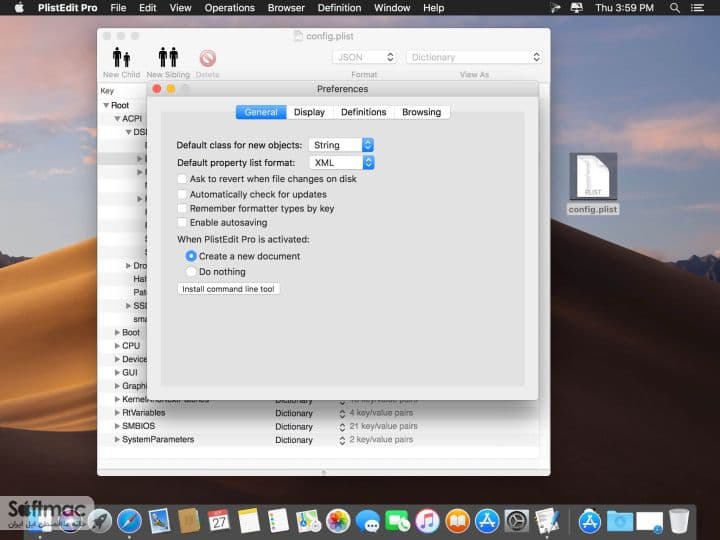Collapse the Root tree node
Screen dimensions: 720x540
point(106,105)
